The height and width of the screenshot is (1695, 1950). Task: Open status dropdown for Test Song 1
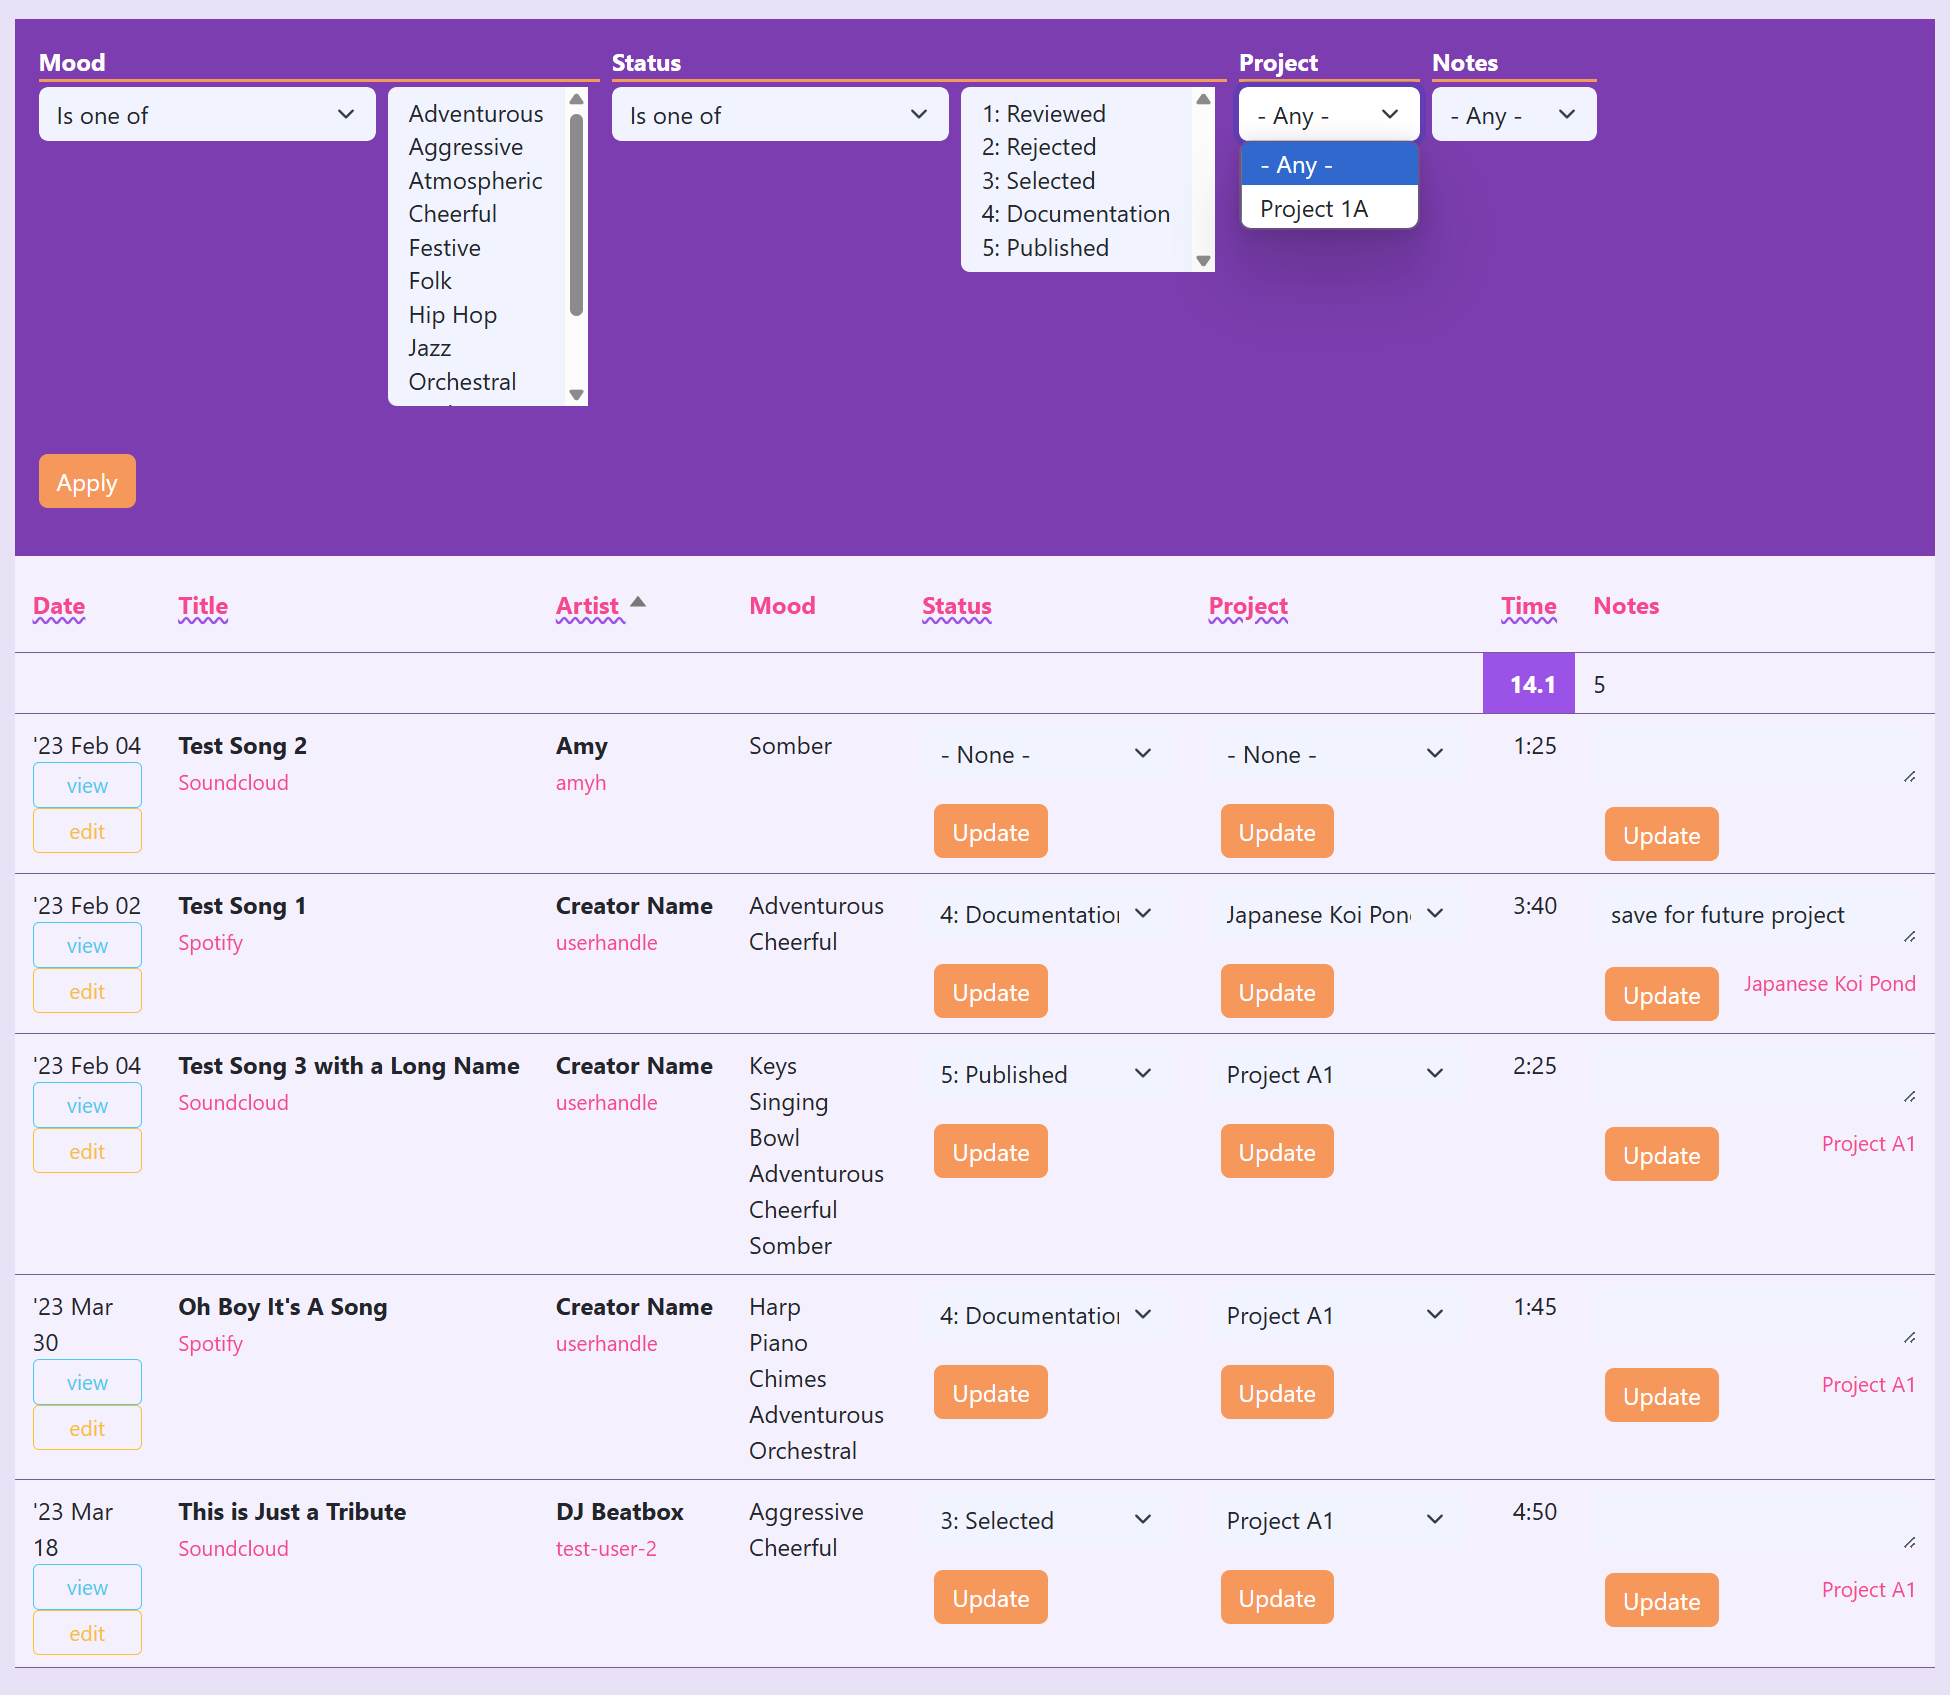point(1046,915)
